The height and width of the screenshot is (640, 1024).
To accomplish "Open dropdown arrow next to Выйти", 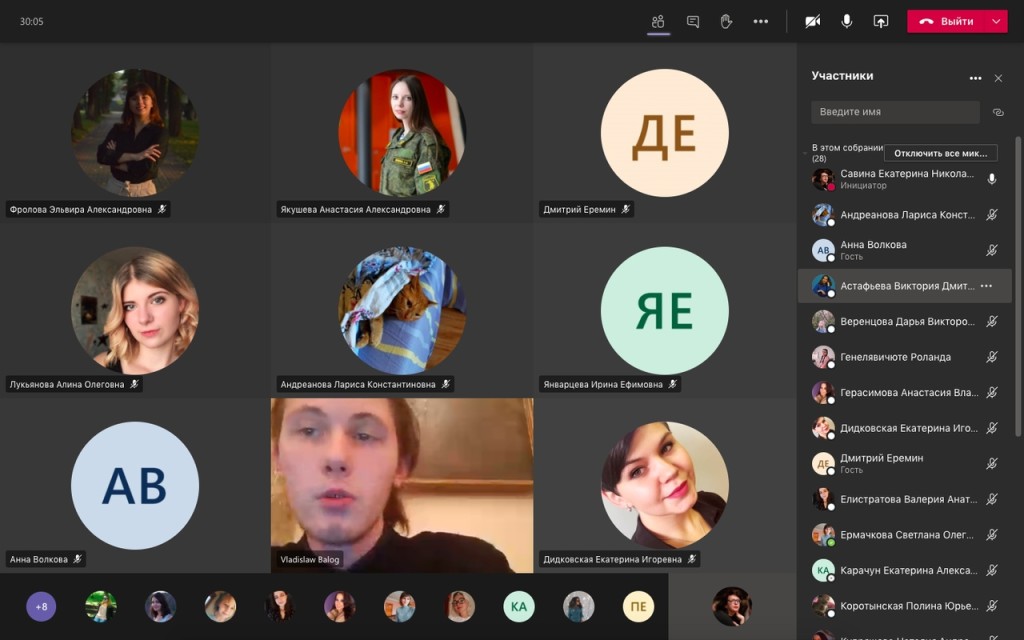I will (x=996, y=22).
